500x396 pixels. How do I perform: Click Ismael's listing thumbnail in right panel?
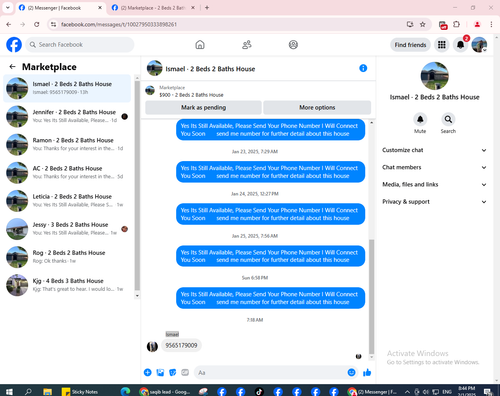coord(434,76)
